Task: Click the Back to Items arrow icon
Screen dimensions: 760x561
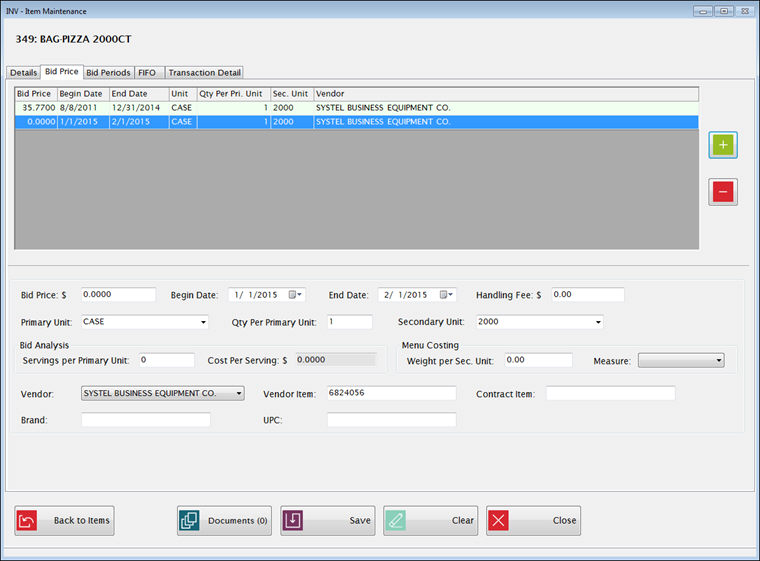Action: tap(29, 521)
